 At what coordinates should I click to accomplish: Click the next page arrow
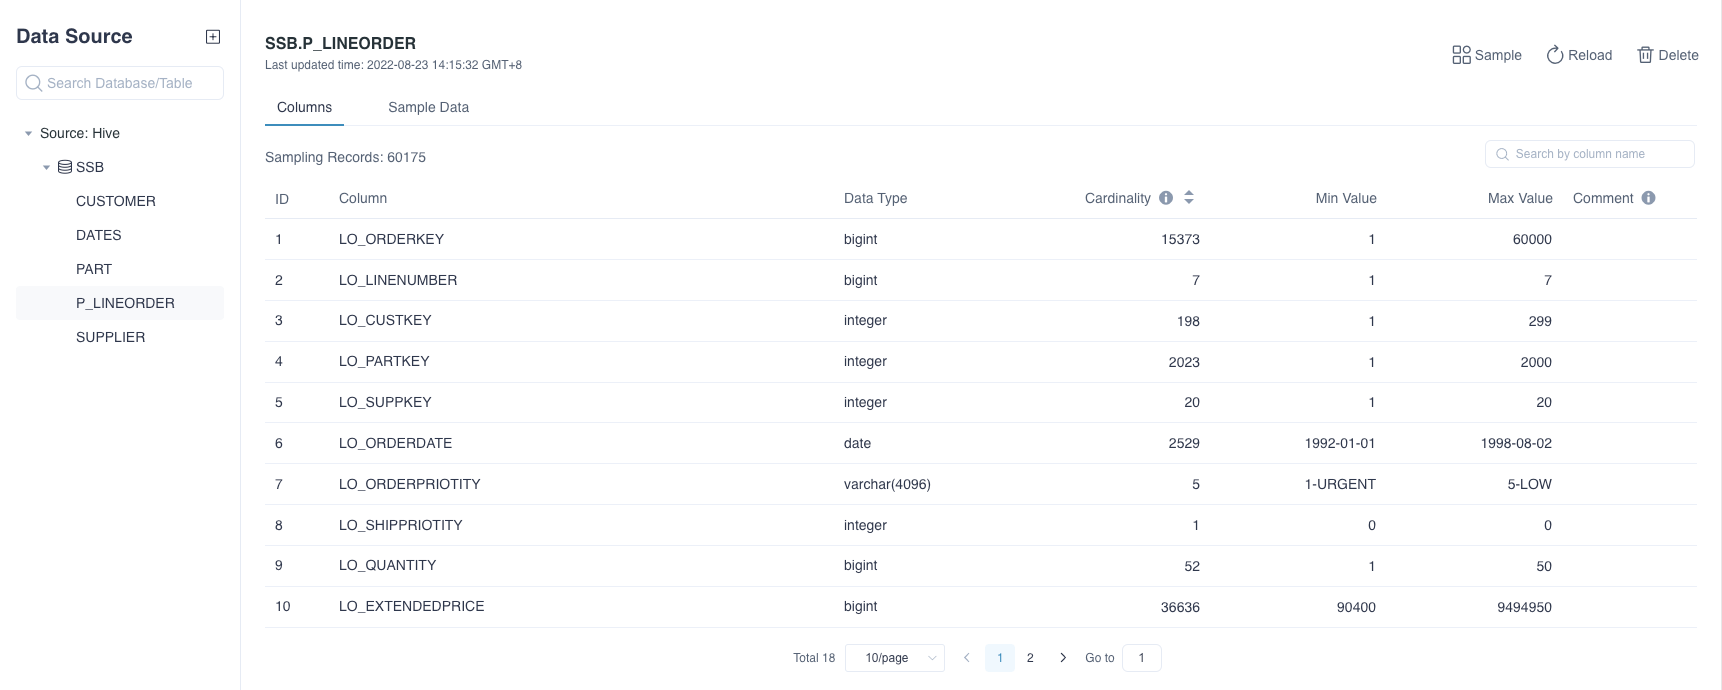(1062, 658)
